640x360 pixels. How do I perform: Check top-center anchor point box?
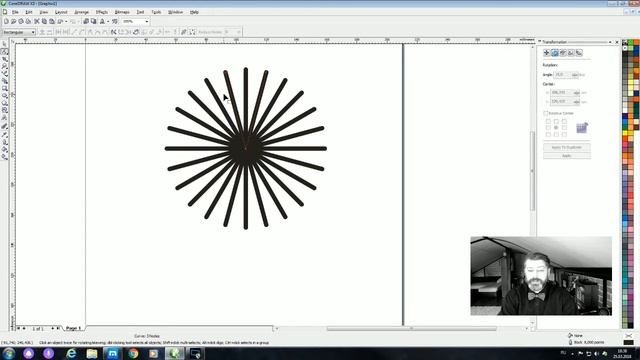[x=556, y=121]
